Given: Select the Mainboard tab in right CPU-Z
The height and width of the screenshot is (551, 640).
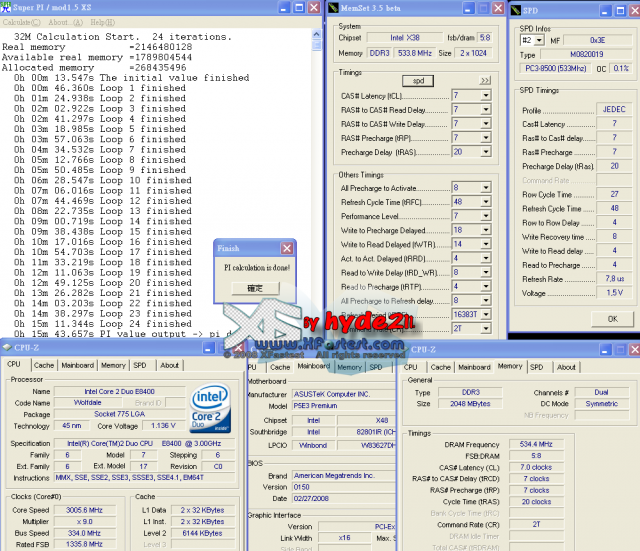Looking at the screenshot, I should coord(474,367).
